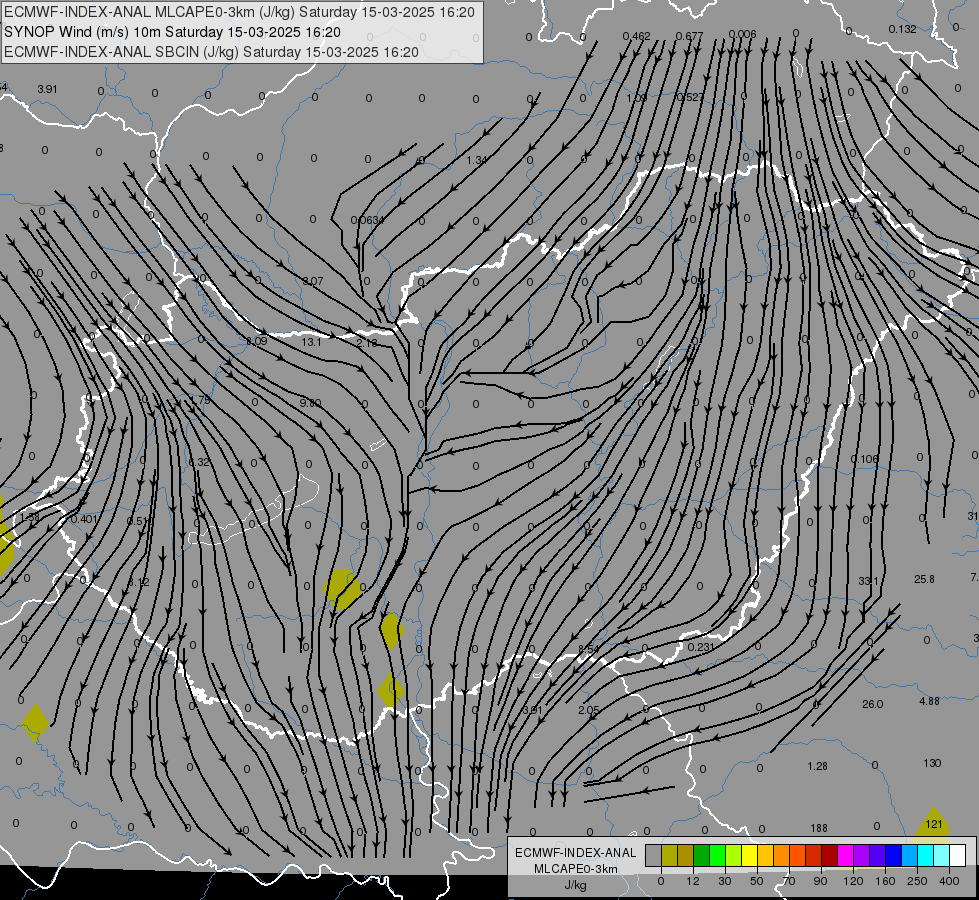Image resolution: width=979 pixels, height=900 pixels.
Task: Select the bright green legend swatch
Action: point(717,855)
